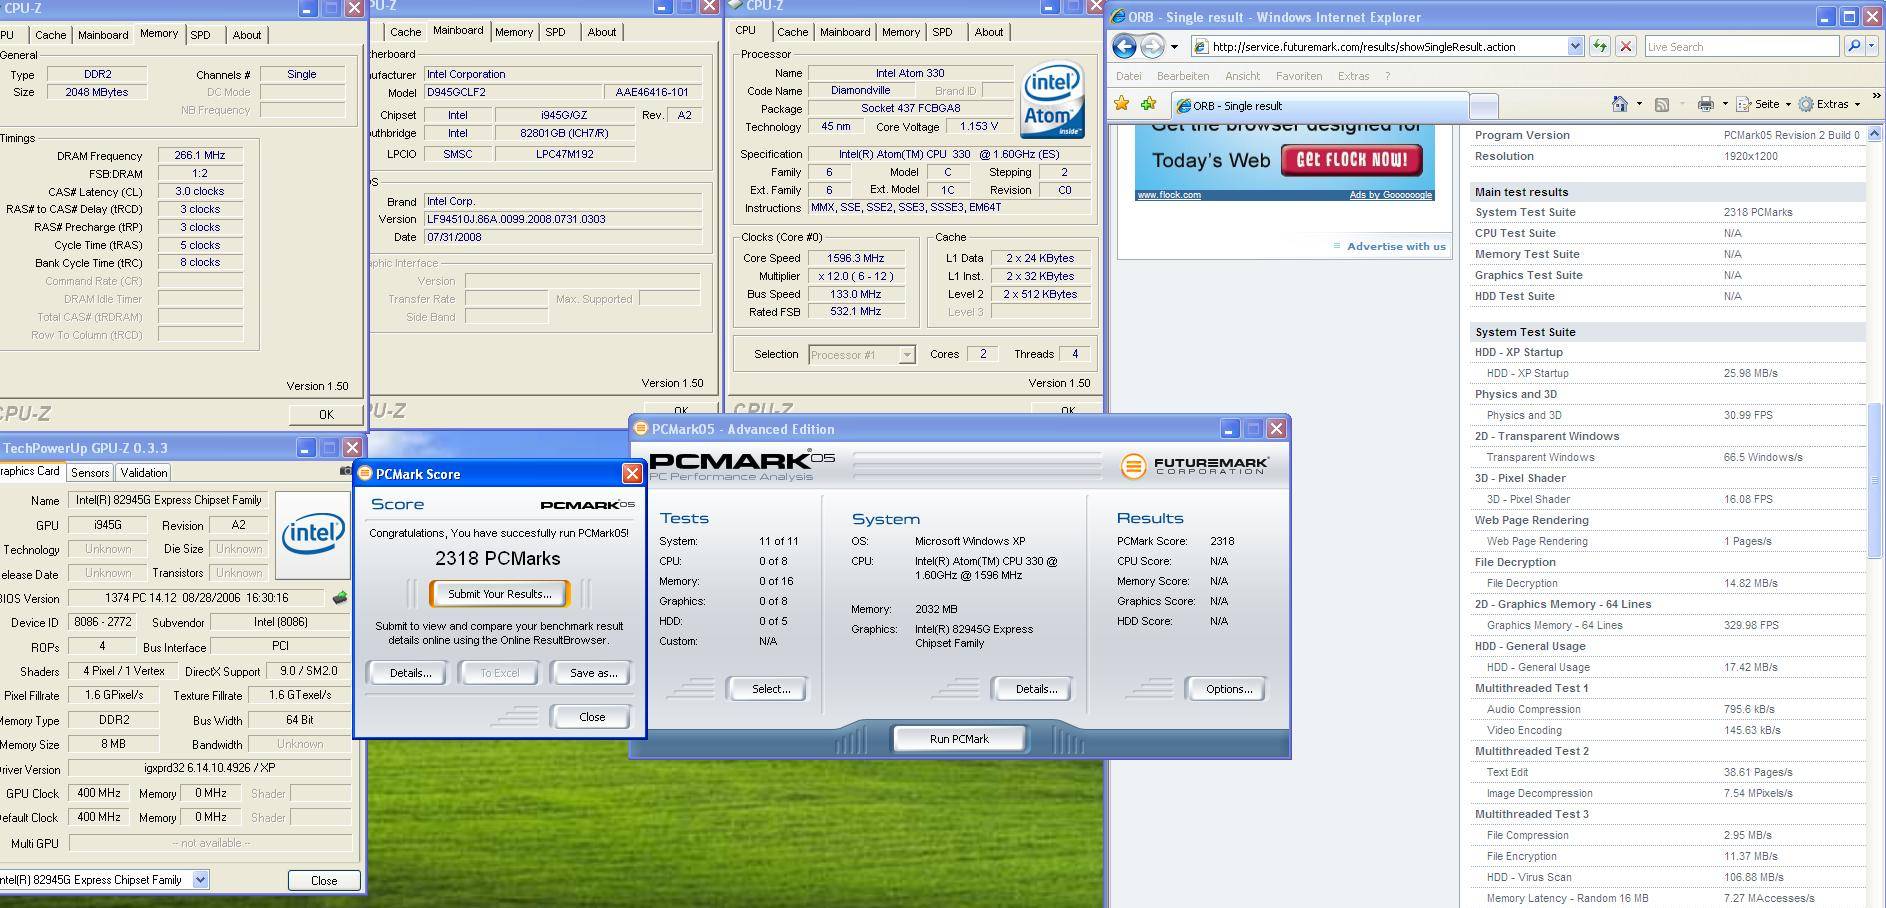Refresh the ORB results page
The height and width of the screenshot is (908, 1886).
pos(1599,46)
